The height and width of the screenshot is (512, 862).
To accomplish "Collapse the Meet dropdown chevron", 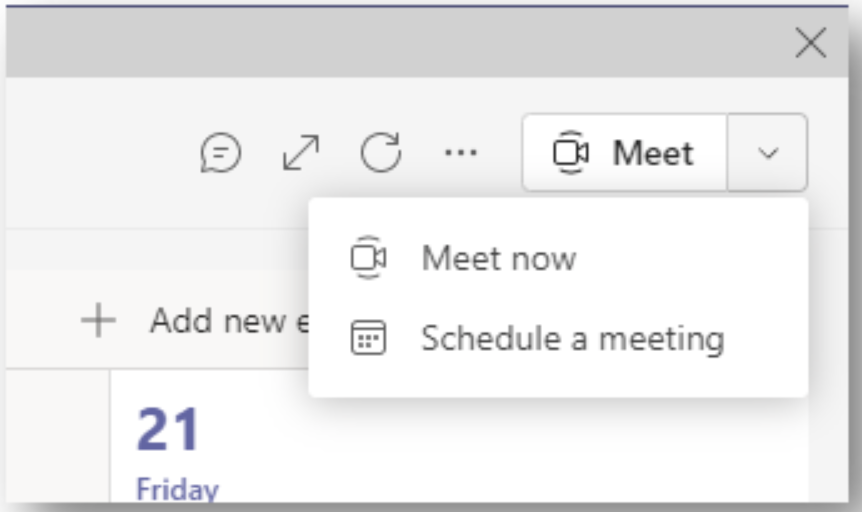I will pos(768,153).
